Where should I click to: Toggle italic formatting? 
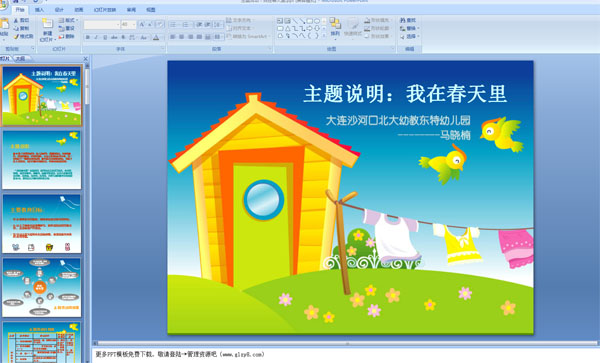[x=96, y=37]
